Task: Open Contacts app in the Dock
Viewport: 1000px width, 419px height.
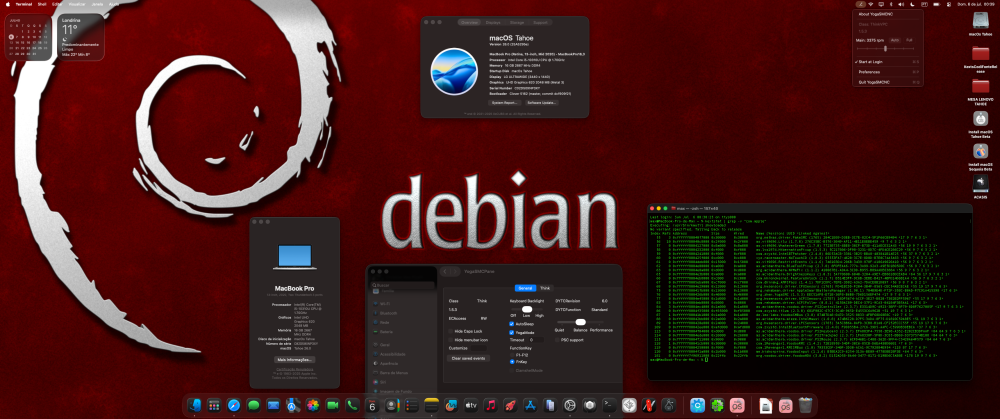Action: [392, 405]
